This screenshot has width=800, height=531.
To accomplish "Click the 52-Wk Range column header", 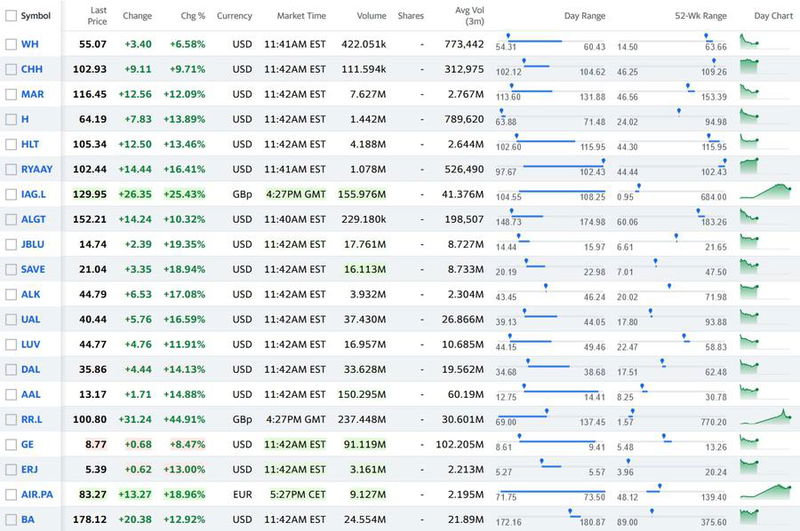I will [x=701, y=16].
